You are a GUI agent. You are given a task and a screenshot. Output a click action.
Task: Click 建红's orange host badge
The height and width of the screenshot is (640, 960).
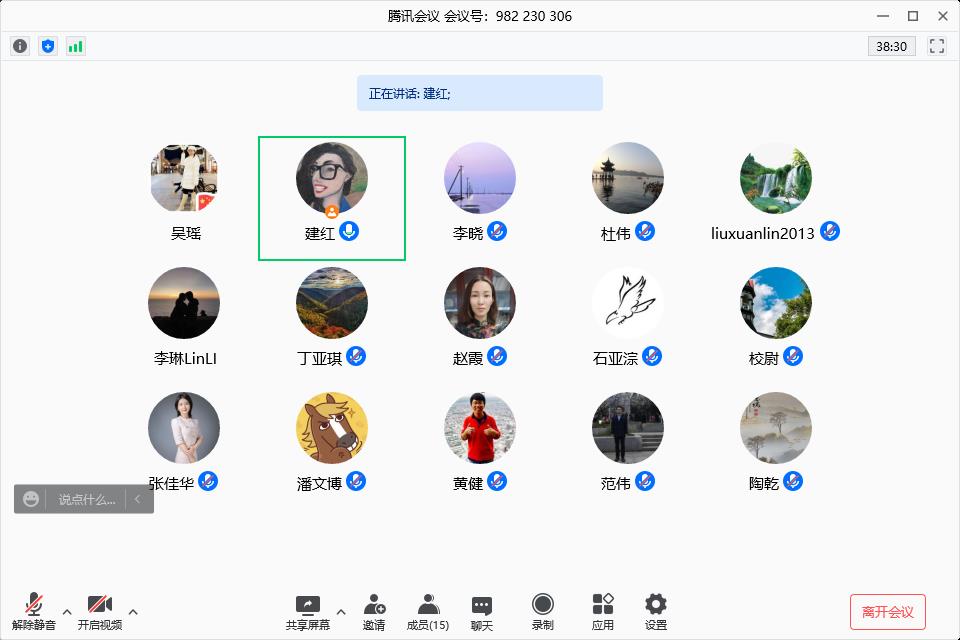332,212
